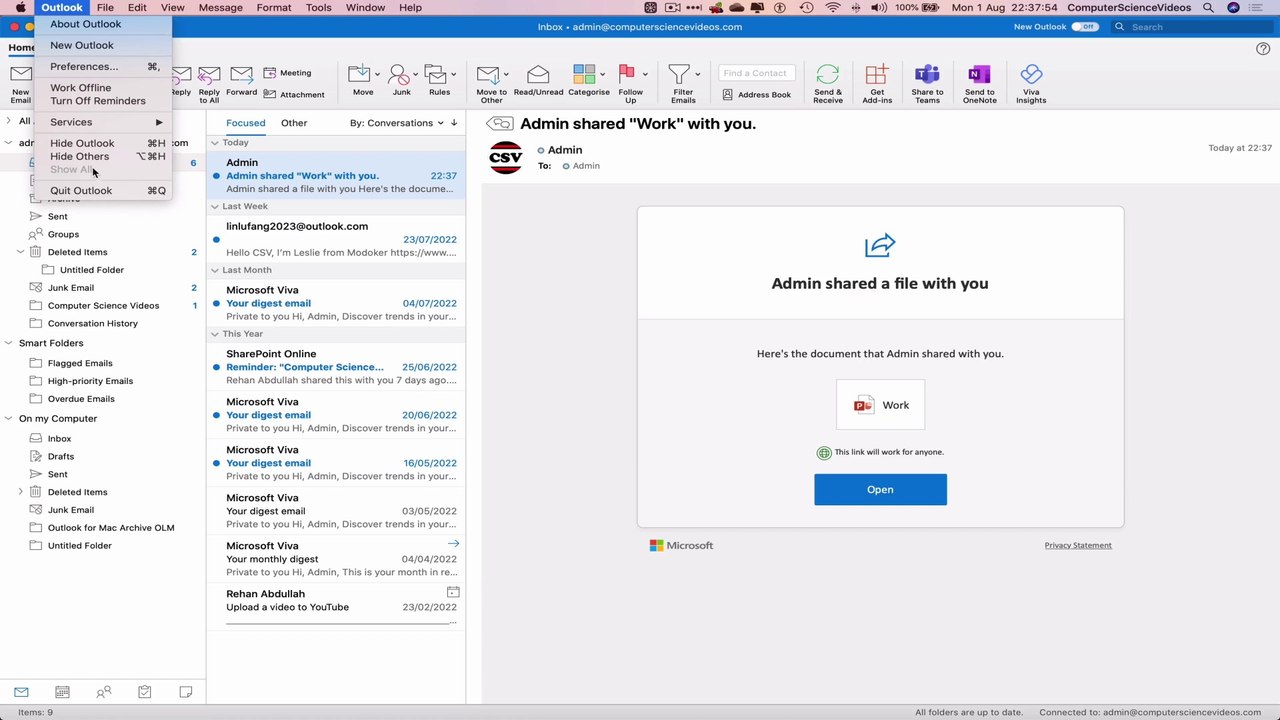Click the Categorise color icon
This screenshot has height=720, width=1280.
coord(584,74)
